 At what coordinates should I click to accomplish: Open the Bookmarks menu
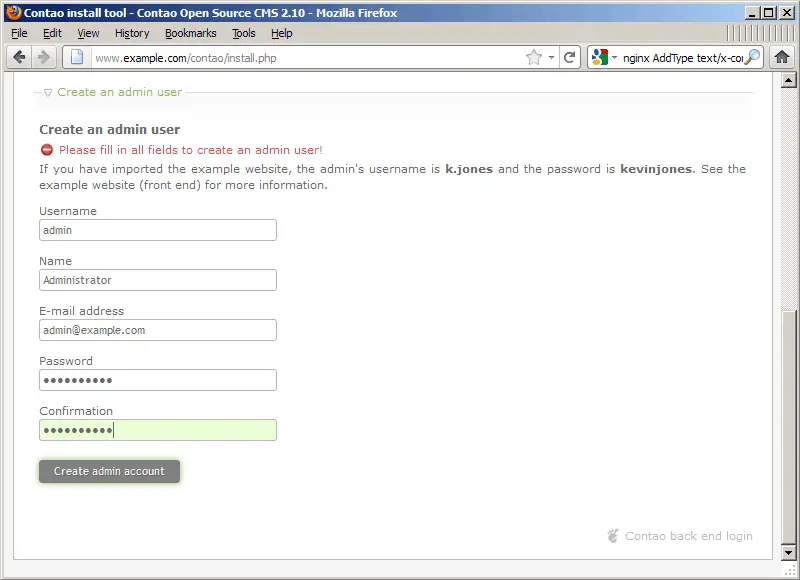click(x=190, y=33)
